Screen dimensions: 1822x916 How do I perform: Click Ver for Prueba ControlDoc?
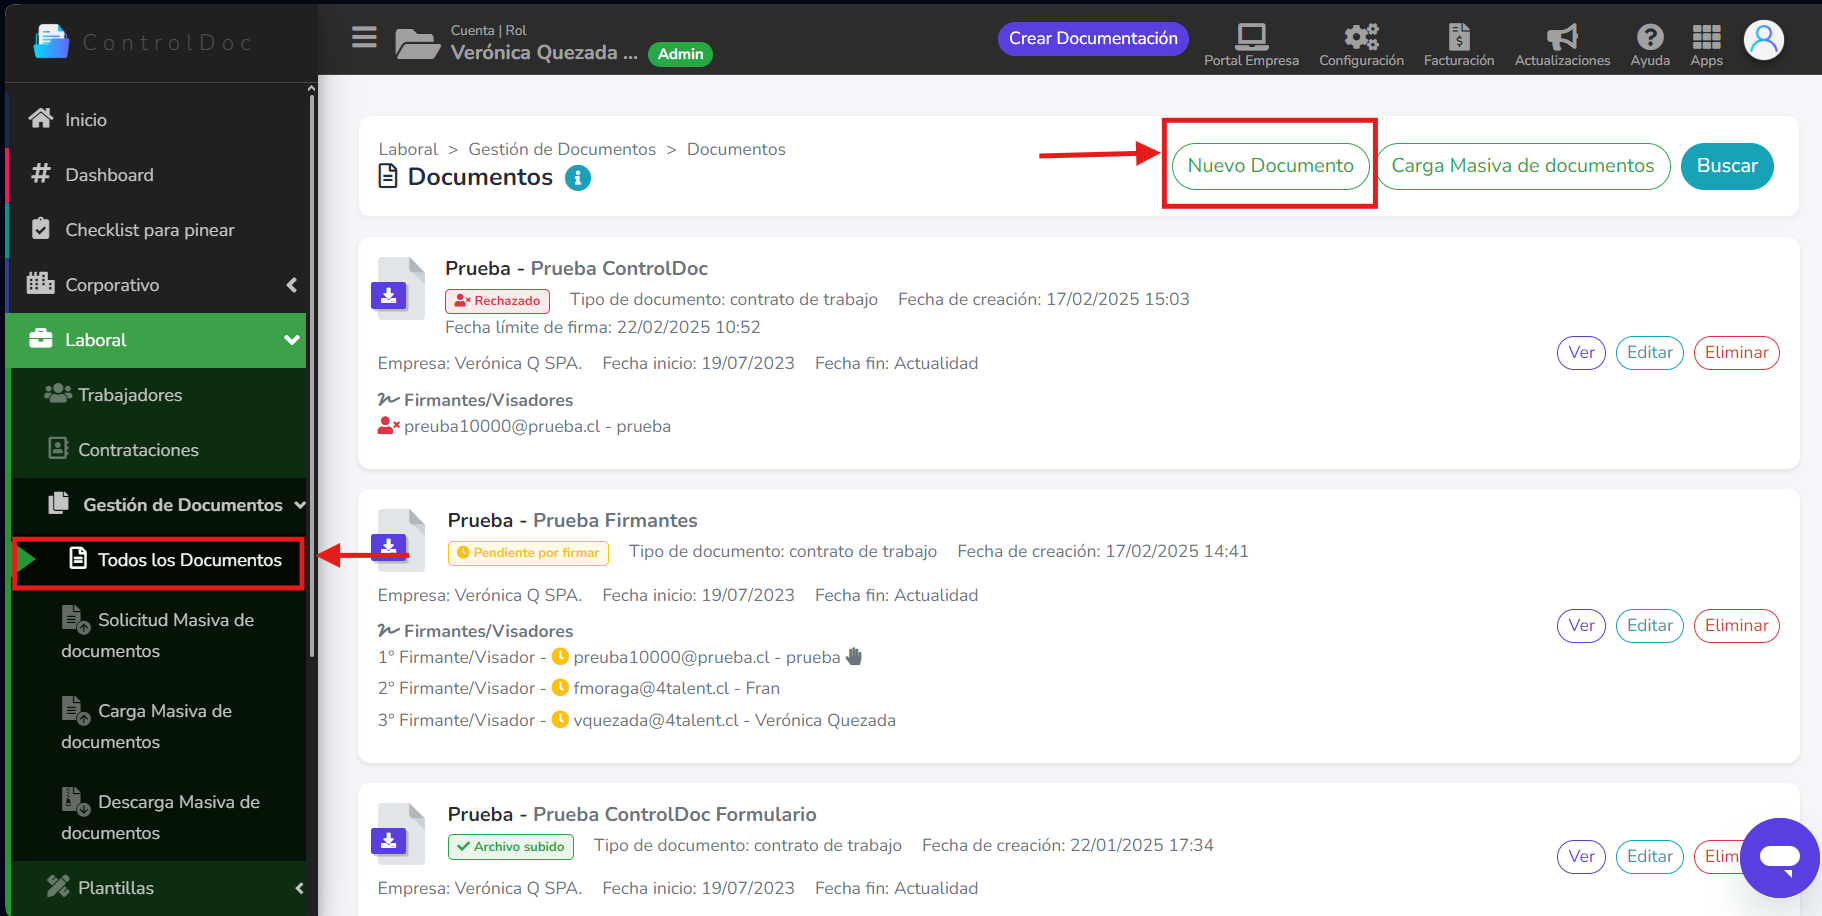[x=1581, y=352]
